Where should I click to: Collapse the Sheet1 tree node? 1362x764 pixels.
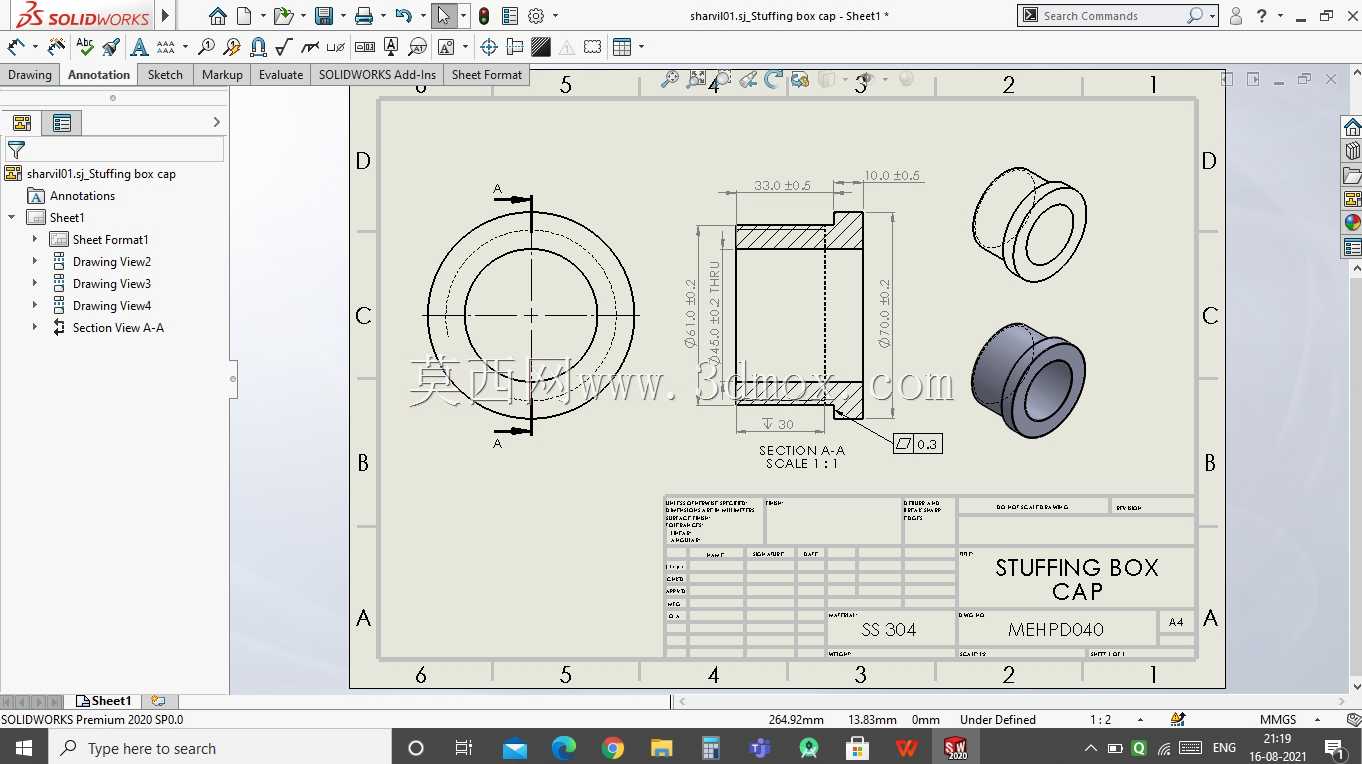(x=12, y=217)
